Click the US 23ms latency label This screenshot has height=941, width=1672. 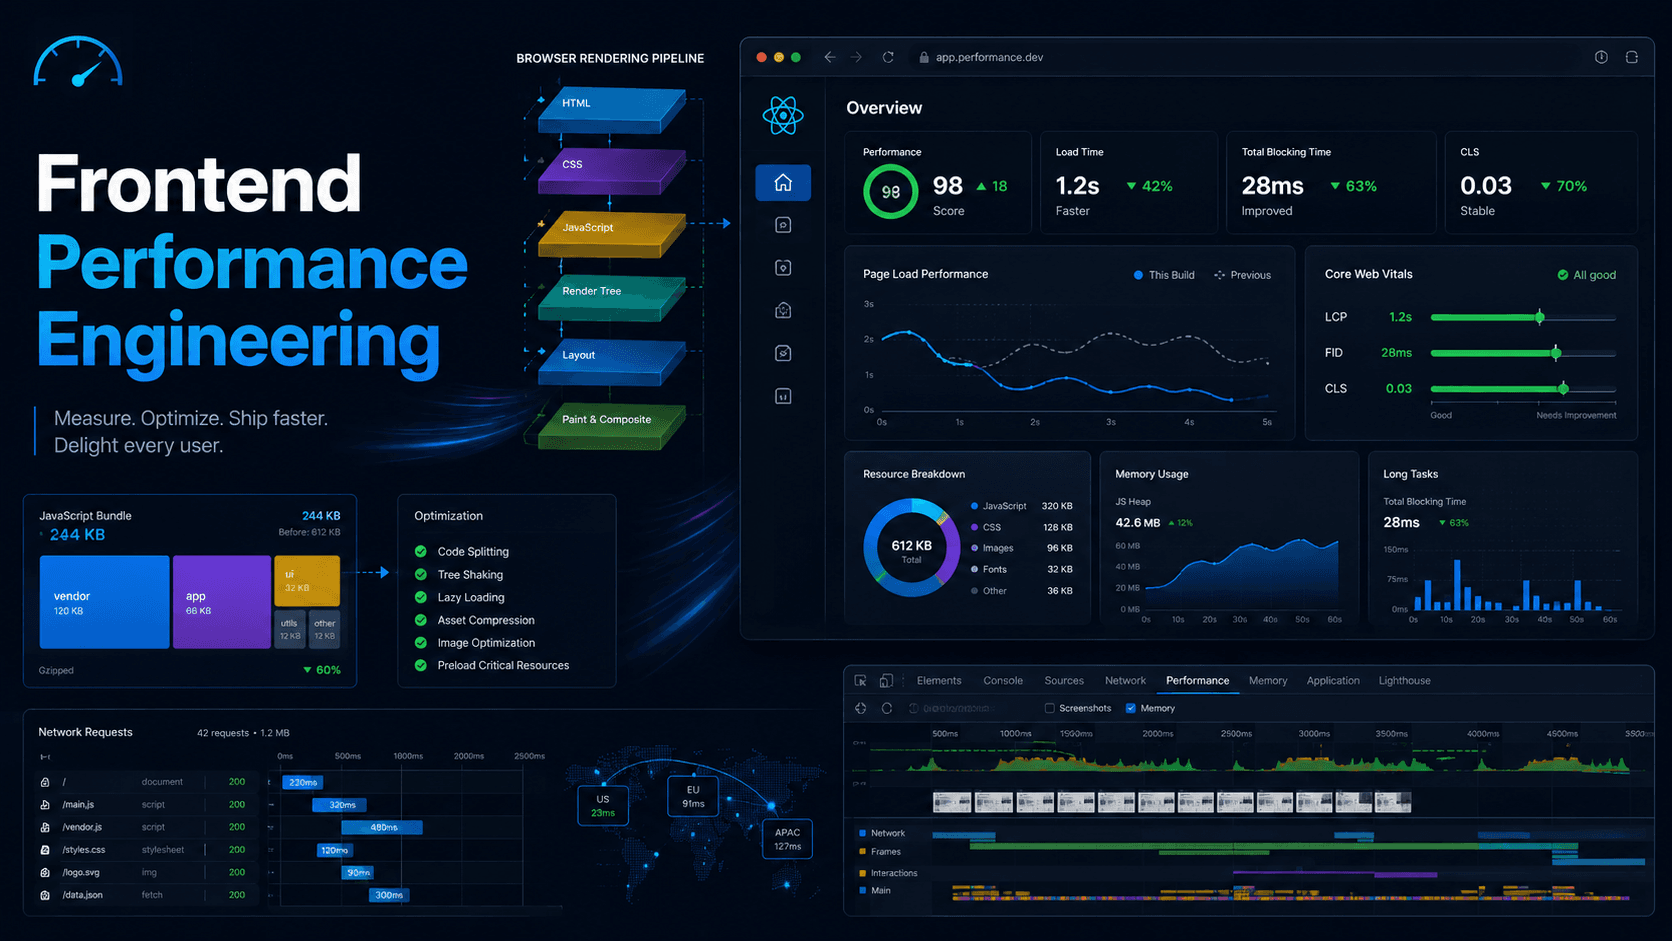click(603, 806)
